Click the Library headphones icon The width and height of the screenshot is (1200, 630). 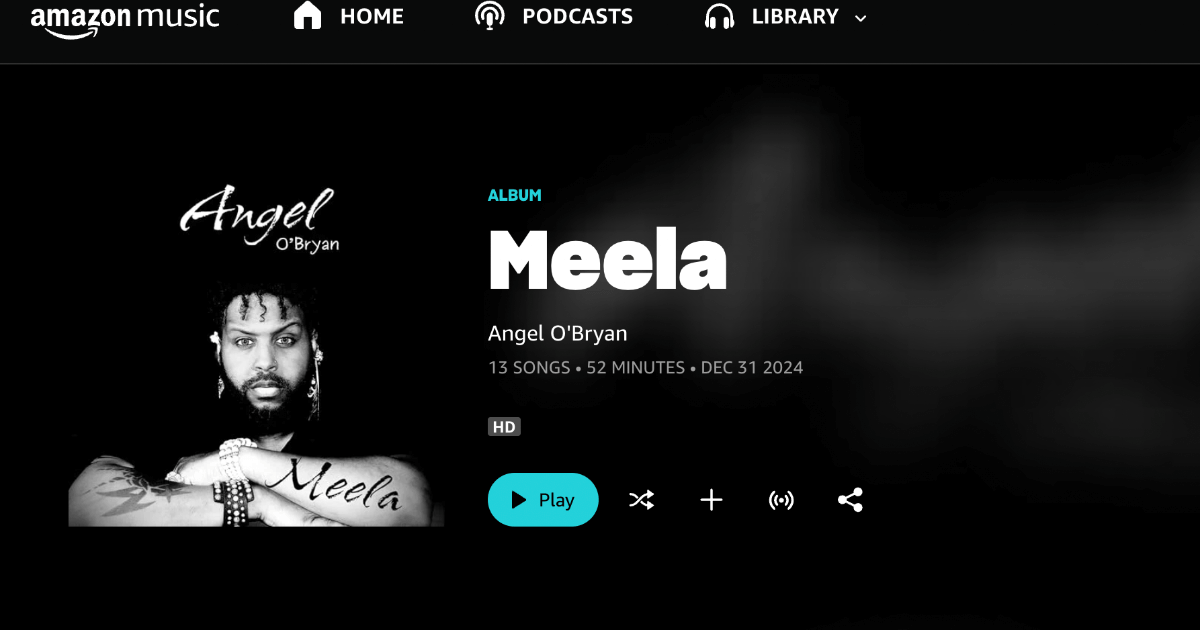[x=719, y=17]
